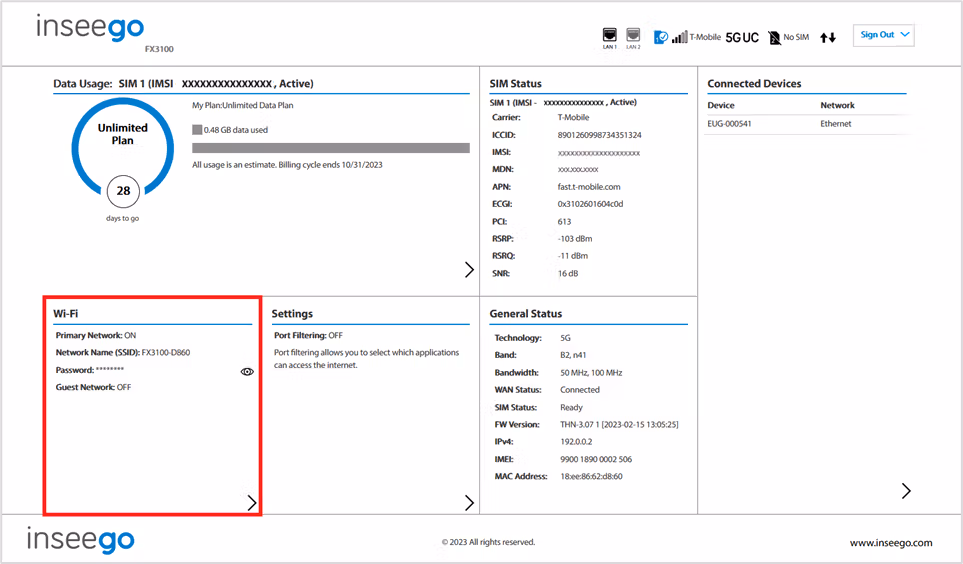This screenshot has height=564, width=963.
Task: Click Primary Network: ON status
Action: click(x=96, y=335)
